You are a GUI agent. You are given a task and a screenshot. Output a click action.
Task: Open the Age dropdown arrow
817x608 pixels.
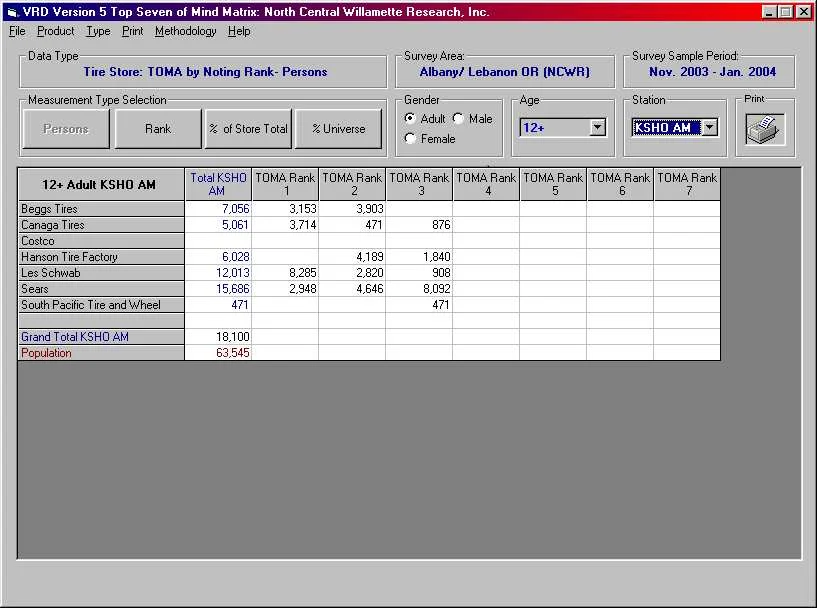point(598,128)
